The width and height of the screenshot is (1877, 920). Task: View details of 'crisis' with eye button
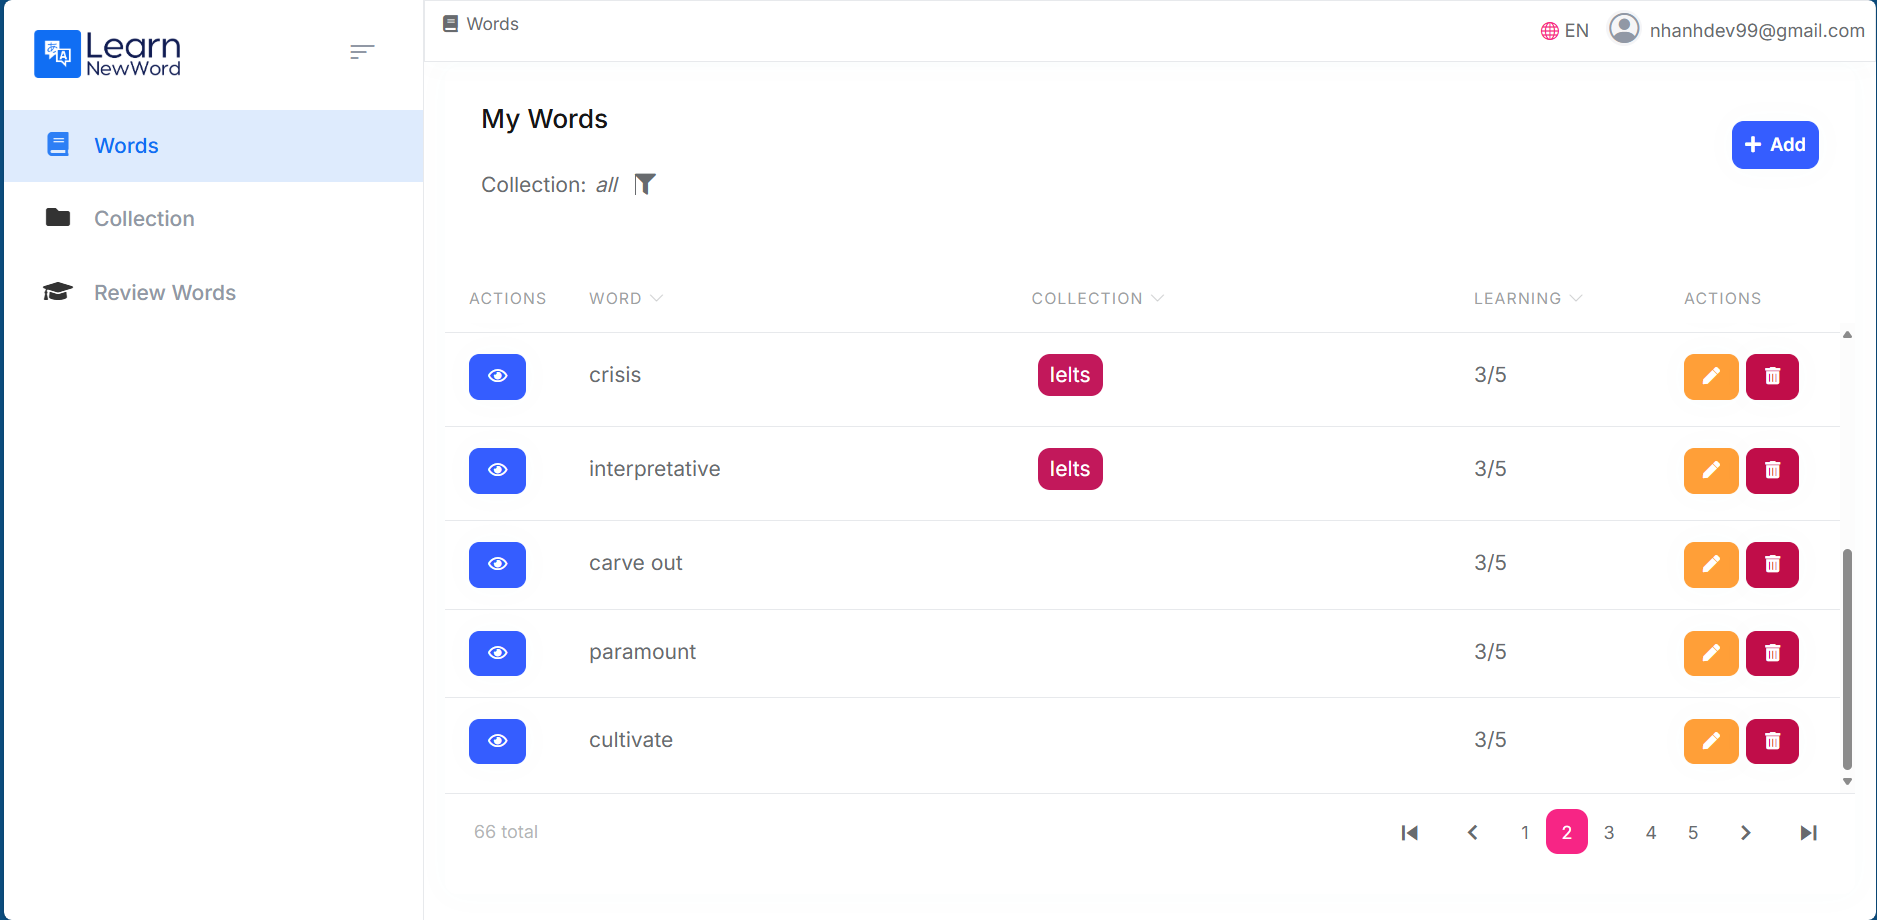click(497, 376)
